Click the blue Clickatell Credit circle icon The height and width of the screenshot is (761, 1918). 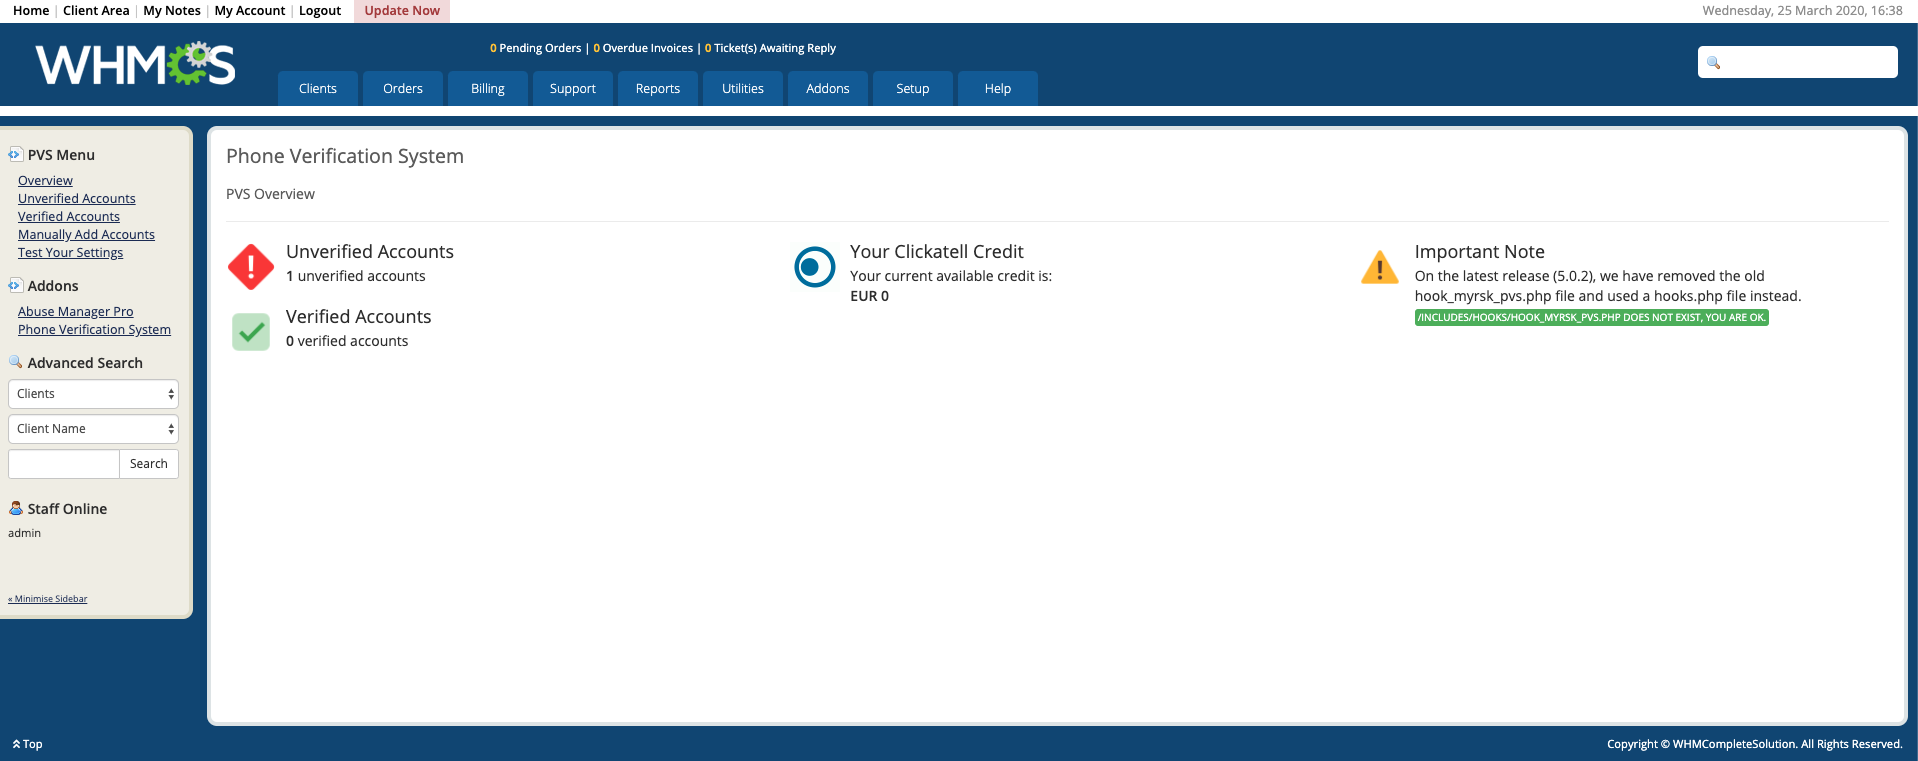tap(814, 267)
